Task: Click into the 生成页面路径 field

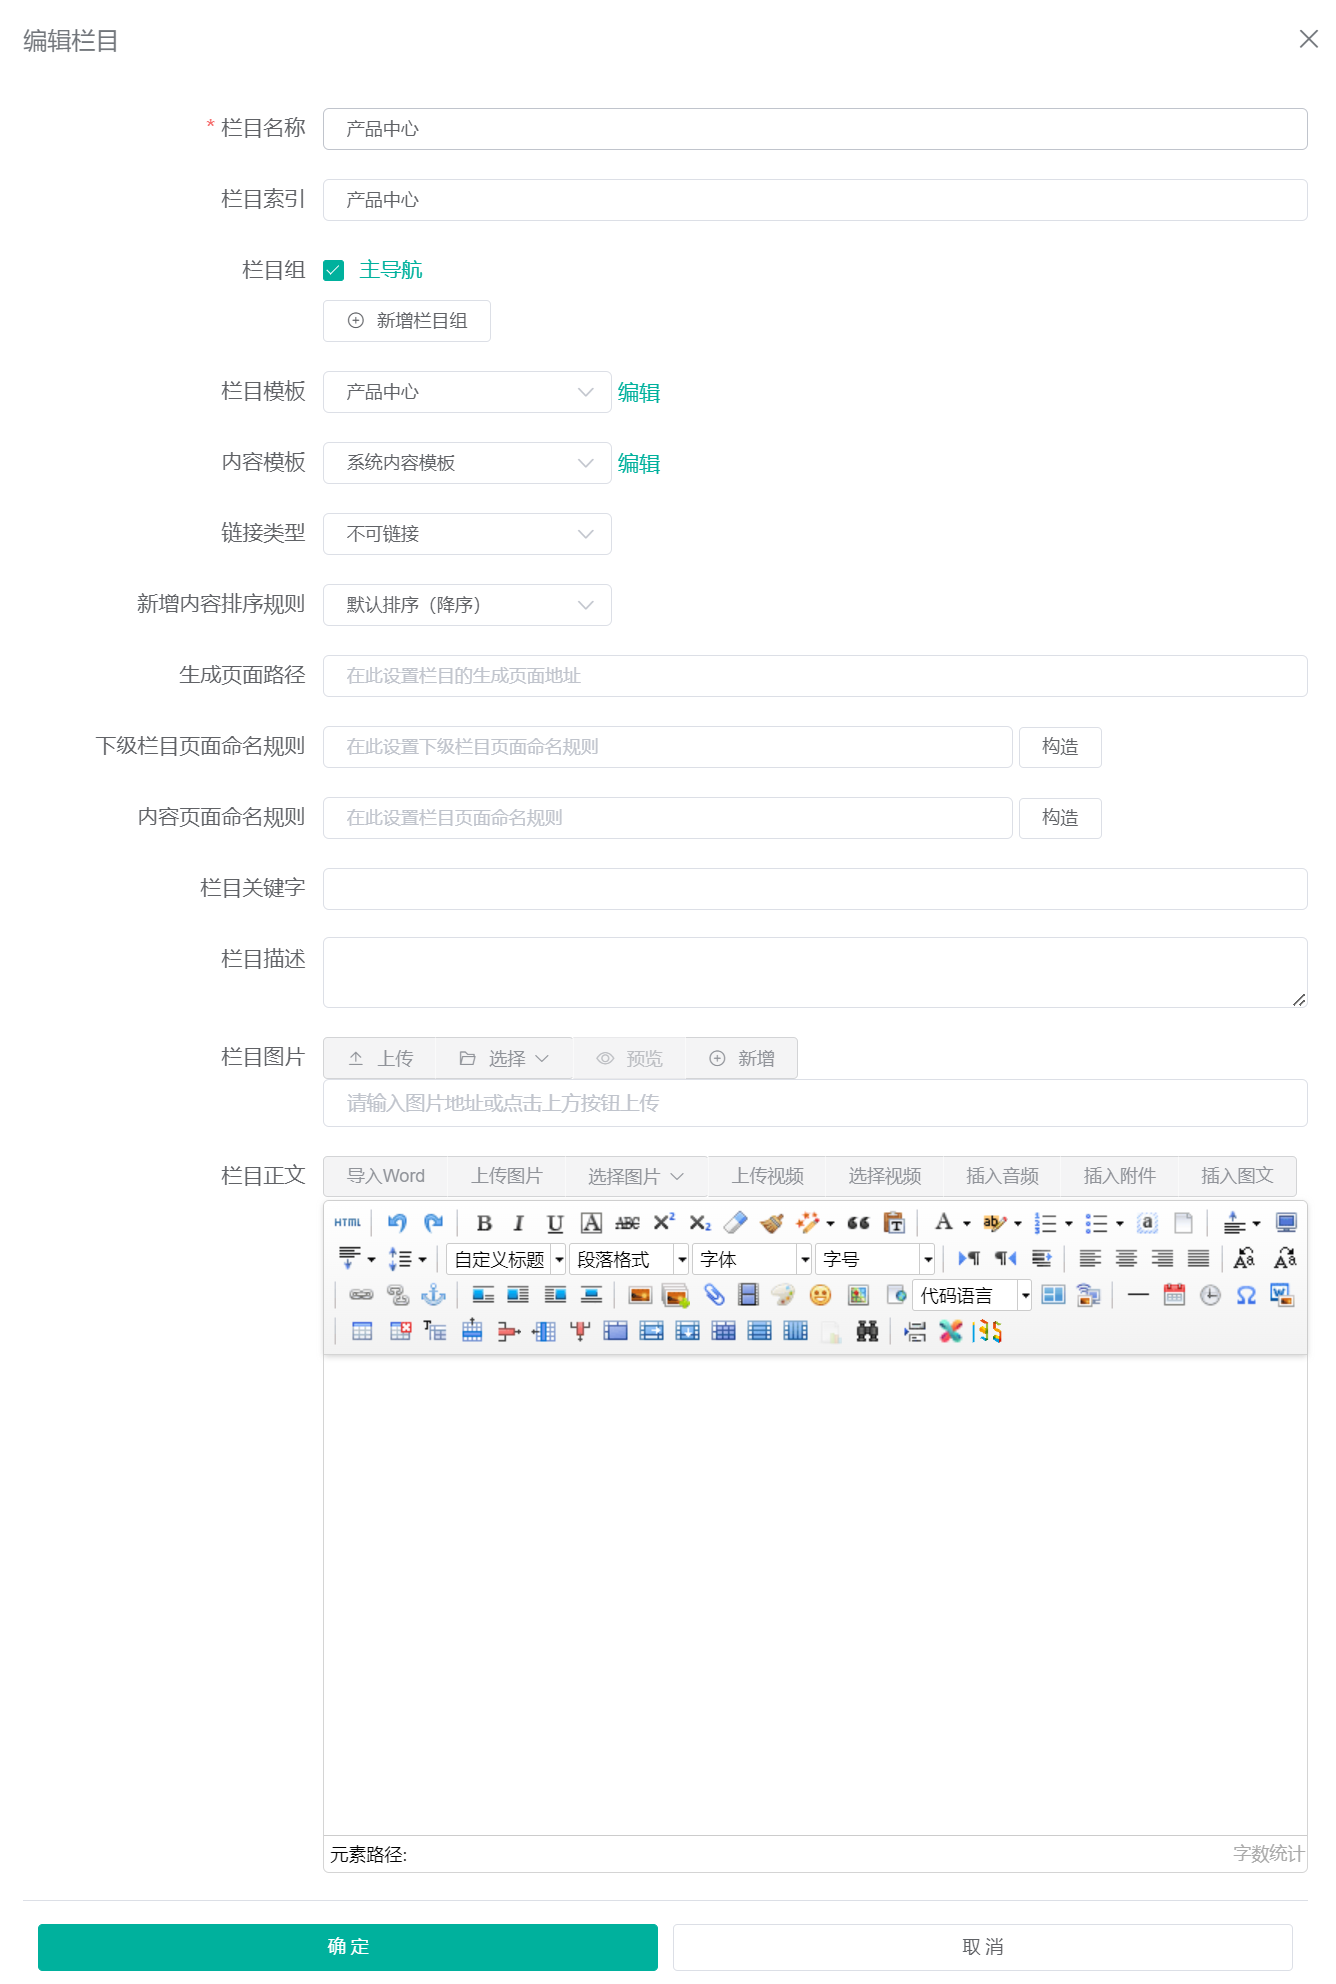Action: click(815, 676)
